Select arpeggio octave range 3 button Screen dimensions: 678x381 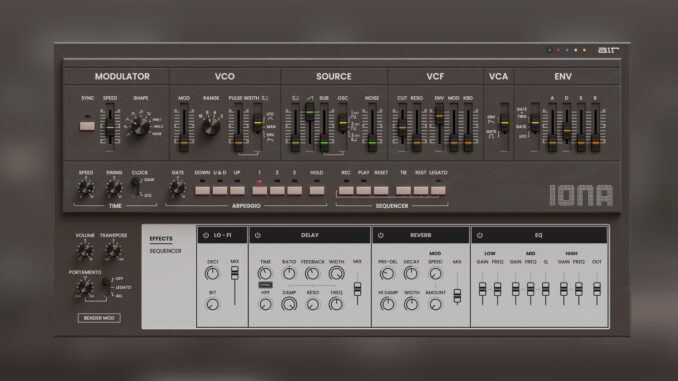coord(294,190)
